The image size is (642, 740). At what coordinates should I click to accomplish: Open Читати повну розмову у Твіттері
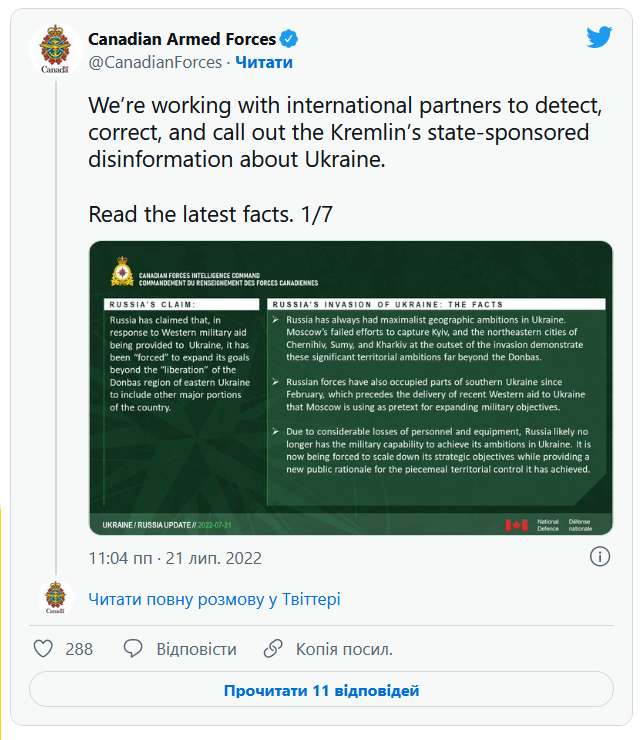(214, 599)
